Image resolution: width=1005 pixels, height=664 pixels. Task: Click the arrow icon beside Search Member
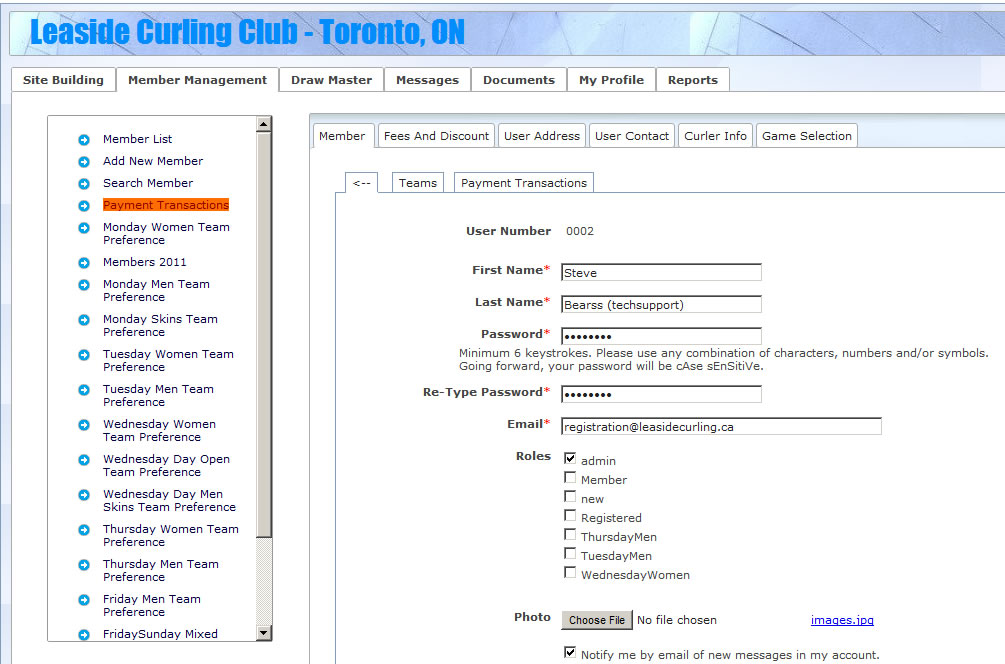coord(84,184)
